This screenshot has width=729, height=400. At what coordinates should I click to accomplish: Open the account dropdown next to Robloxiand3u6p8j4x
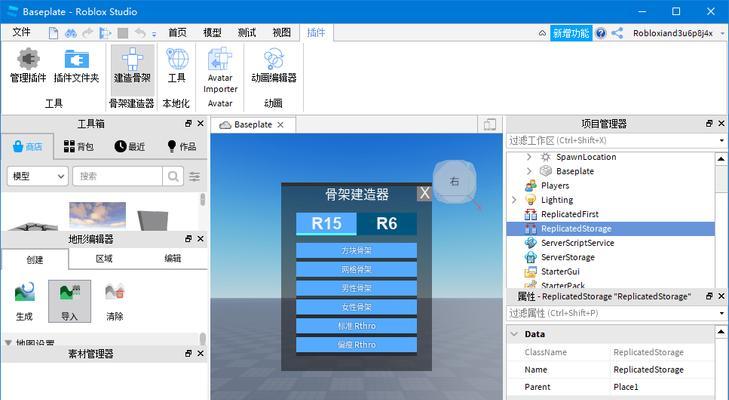coord(722,33)
